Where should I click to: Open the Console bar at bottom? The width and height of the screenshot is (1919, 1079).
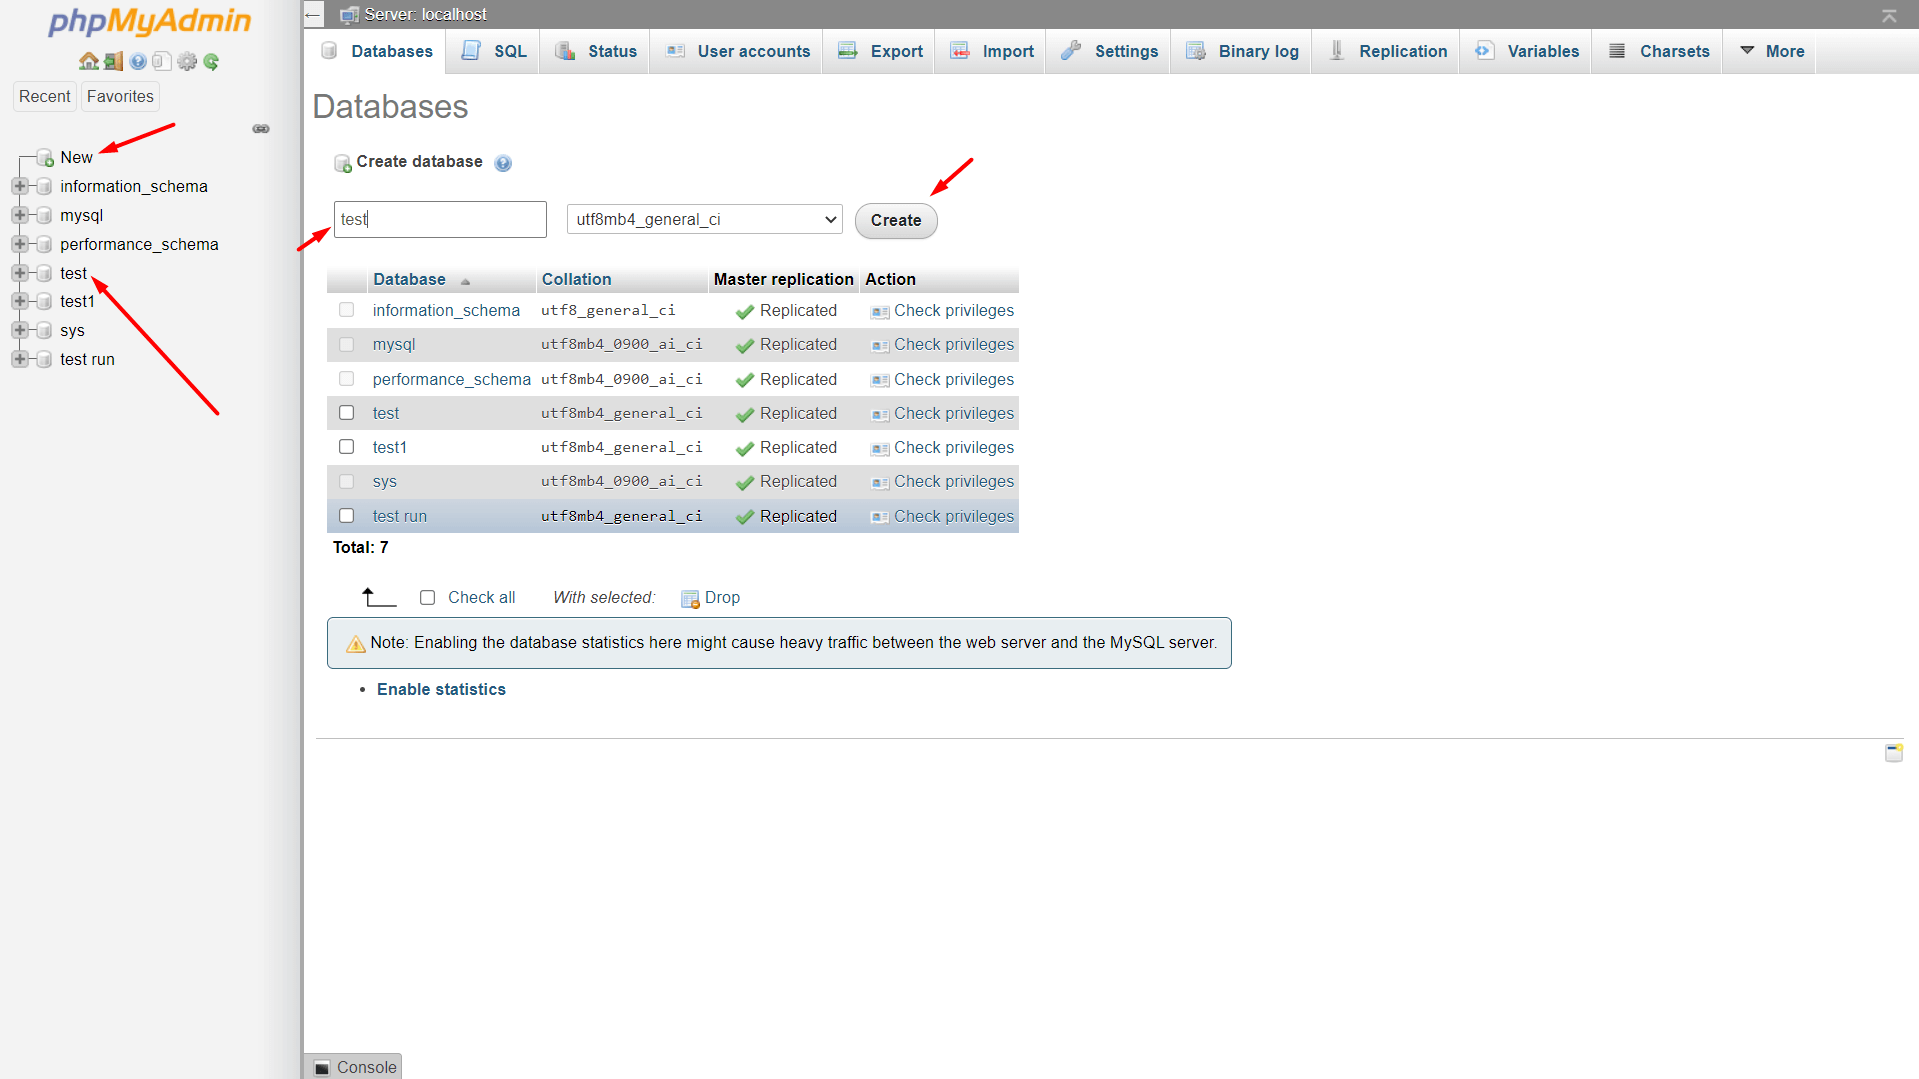(354, 1067)
